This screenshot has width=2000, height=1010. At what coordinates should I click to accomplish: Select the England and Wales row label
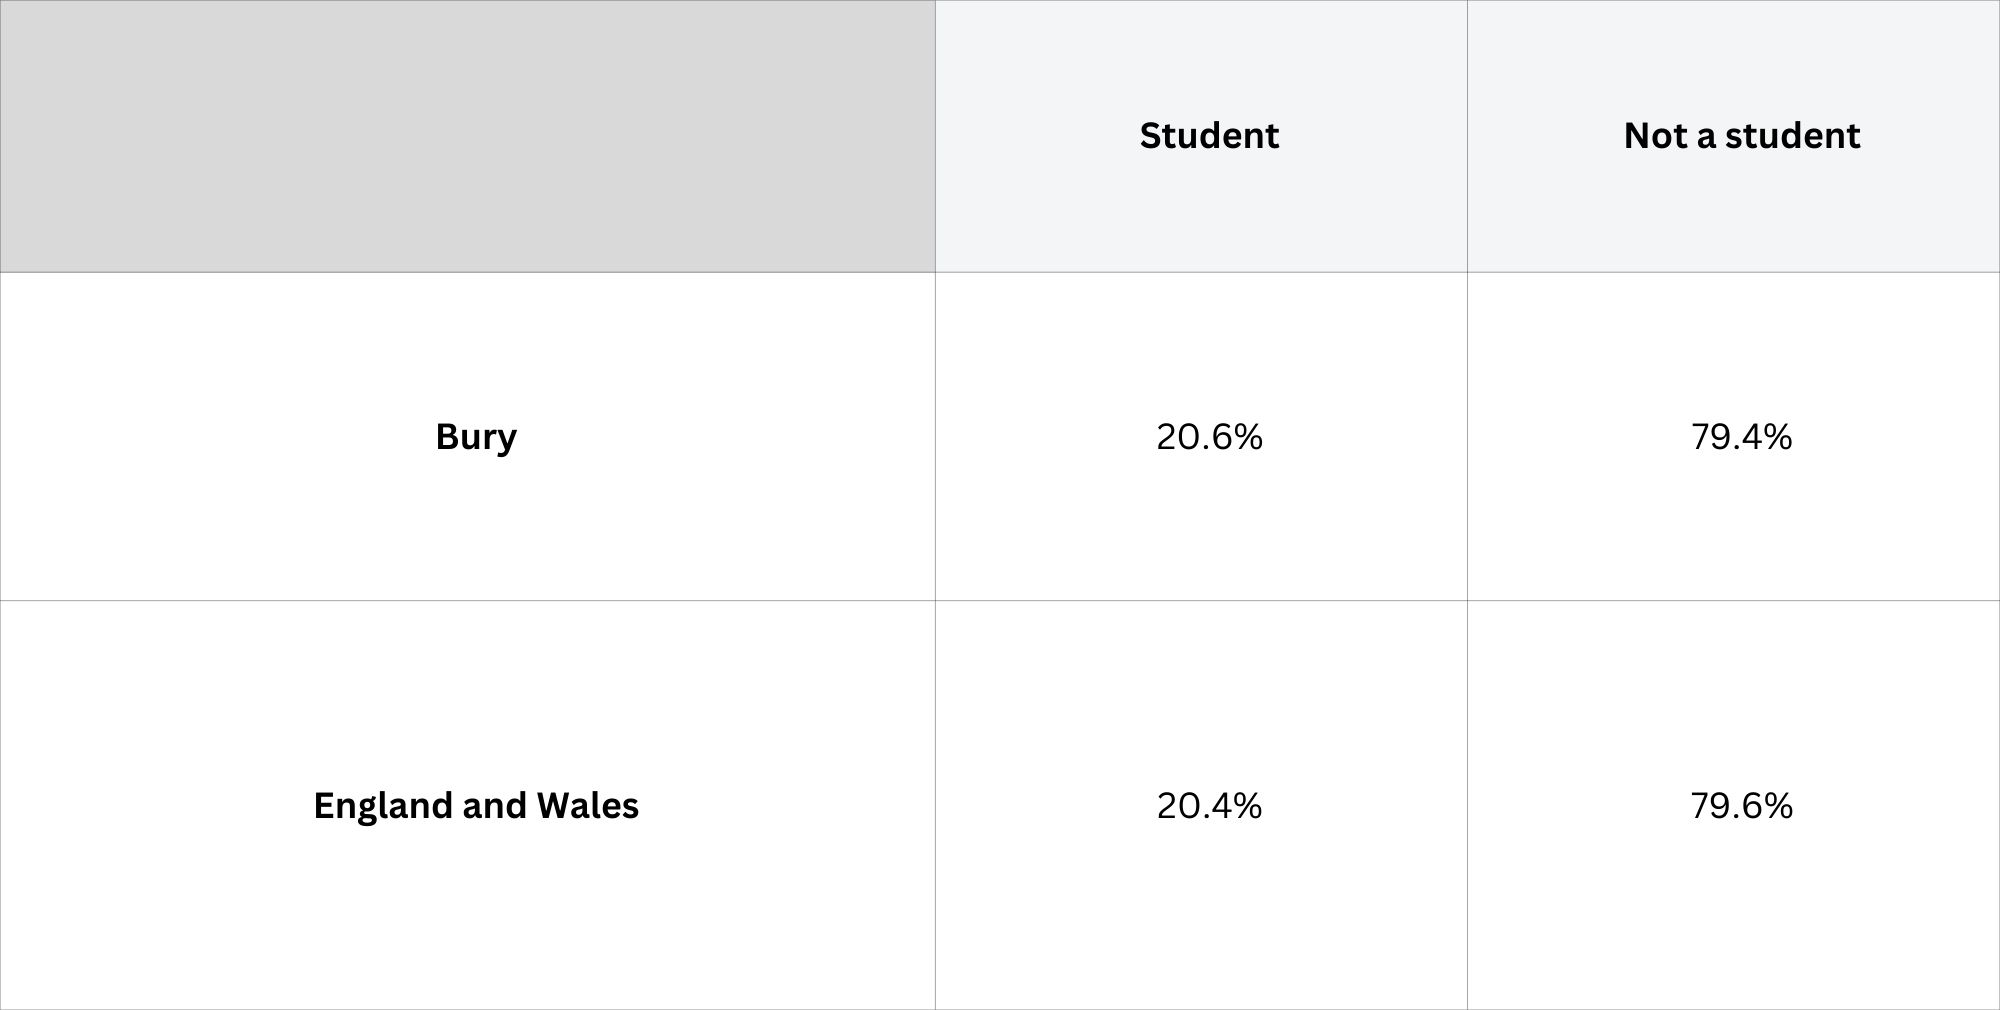click(476, 806)
